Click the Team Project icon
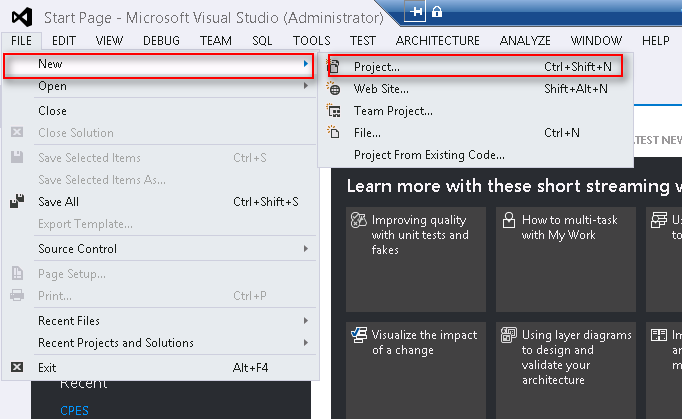Screen dimensions: 682x419 click(x=334, y=111)
